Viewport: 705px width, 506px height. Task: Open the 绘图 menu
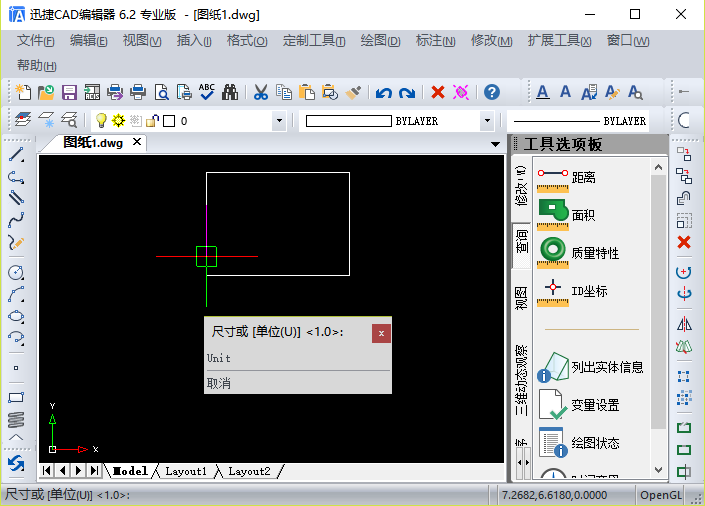380,41
